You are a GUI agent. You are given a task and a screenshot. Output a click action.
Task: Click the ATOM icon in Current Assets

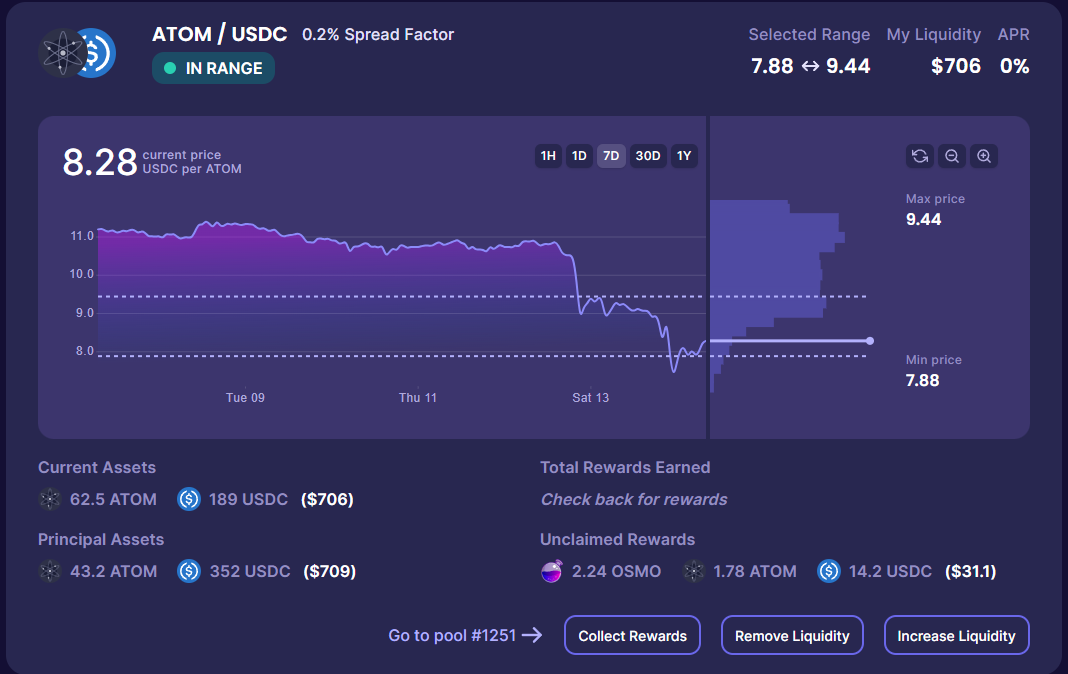point(50,499)
